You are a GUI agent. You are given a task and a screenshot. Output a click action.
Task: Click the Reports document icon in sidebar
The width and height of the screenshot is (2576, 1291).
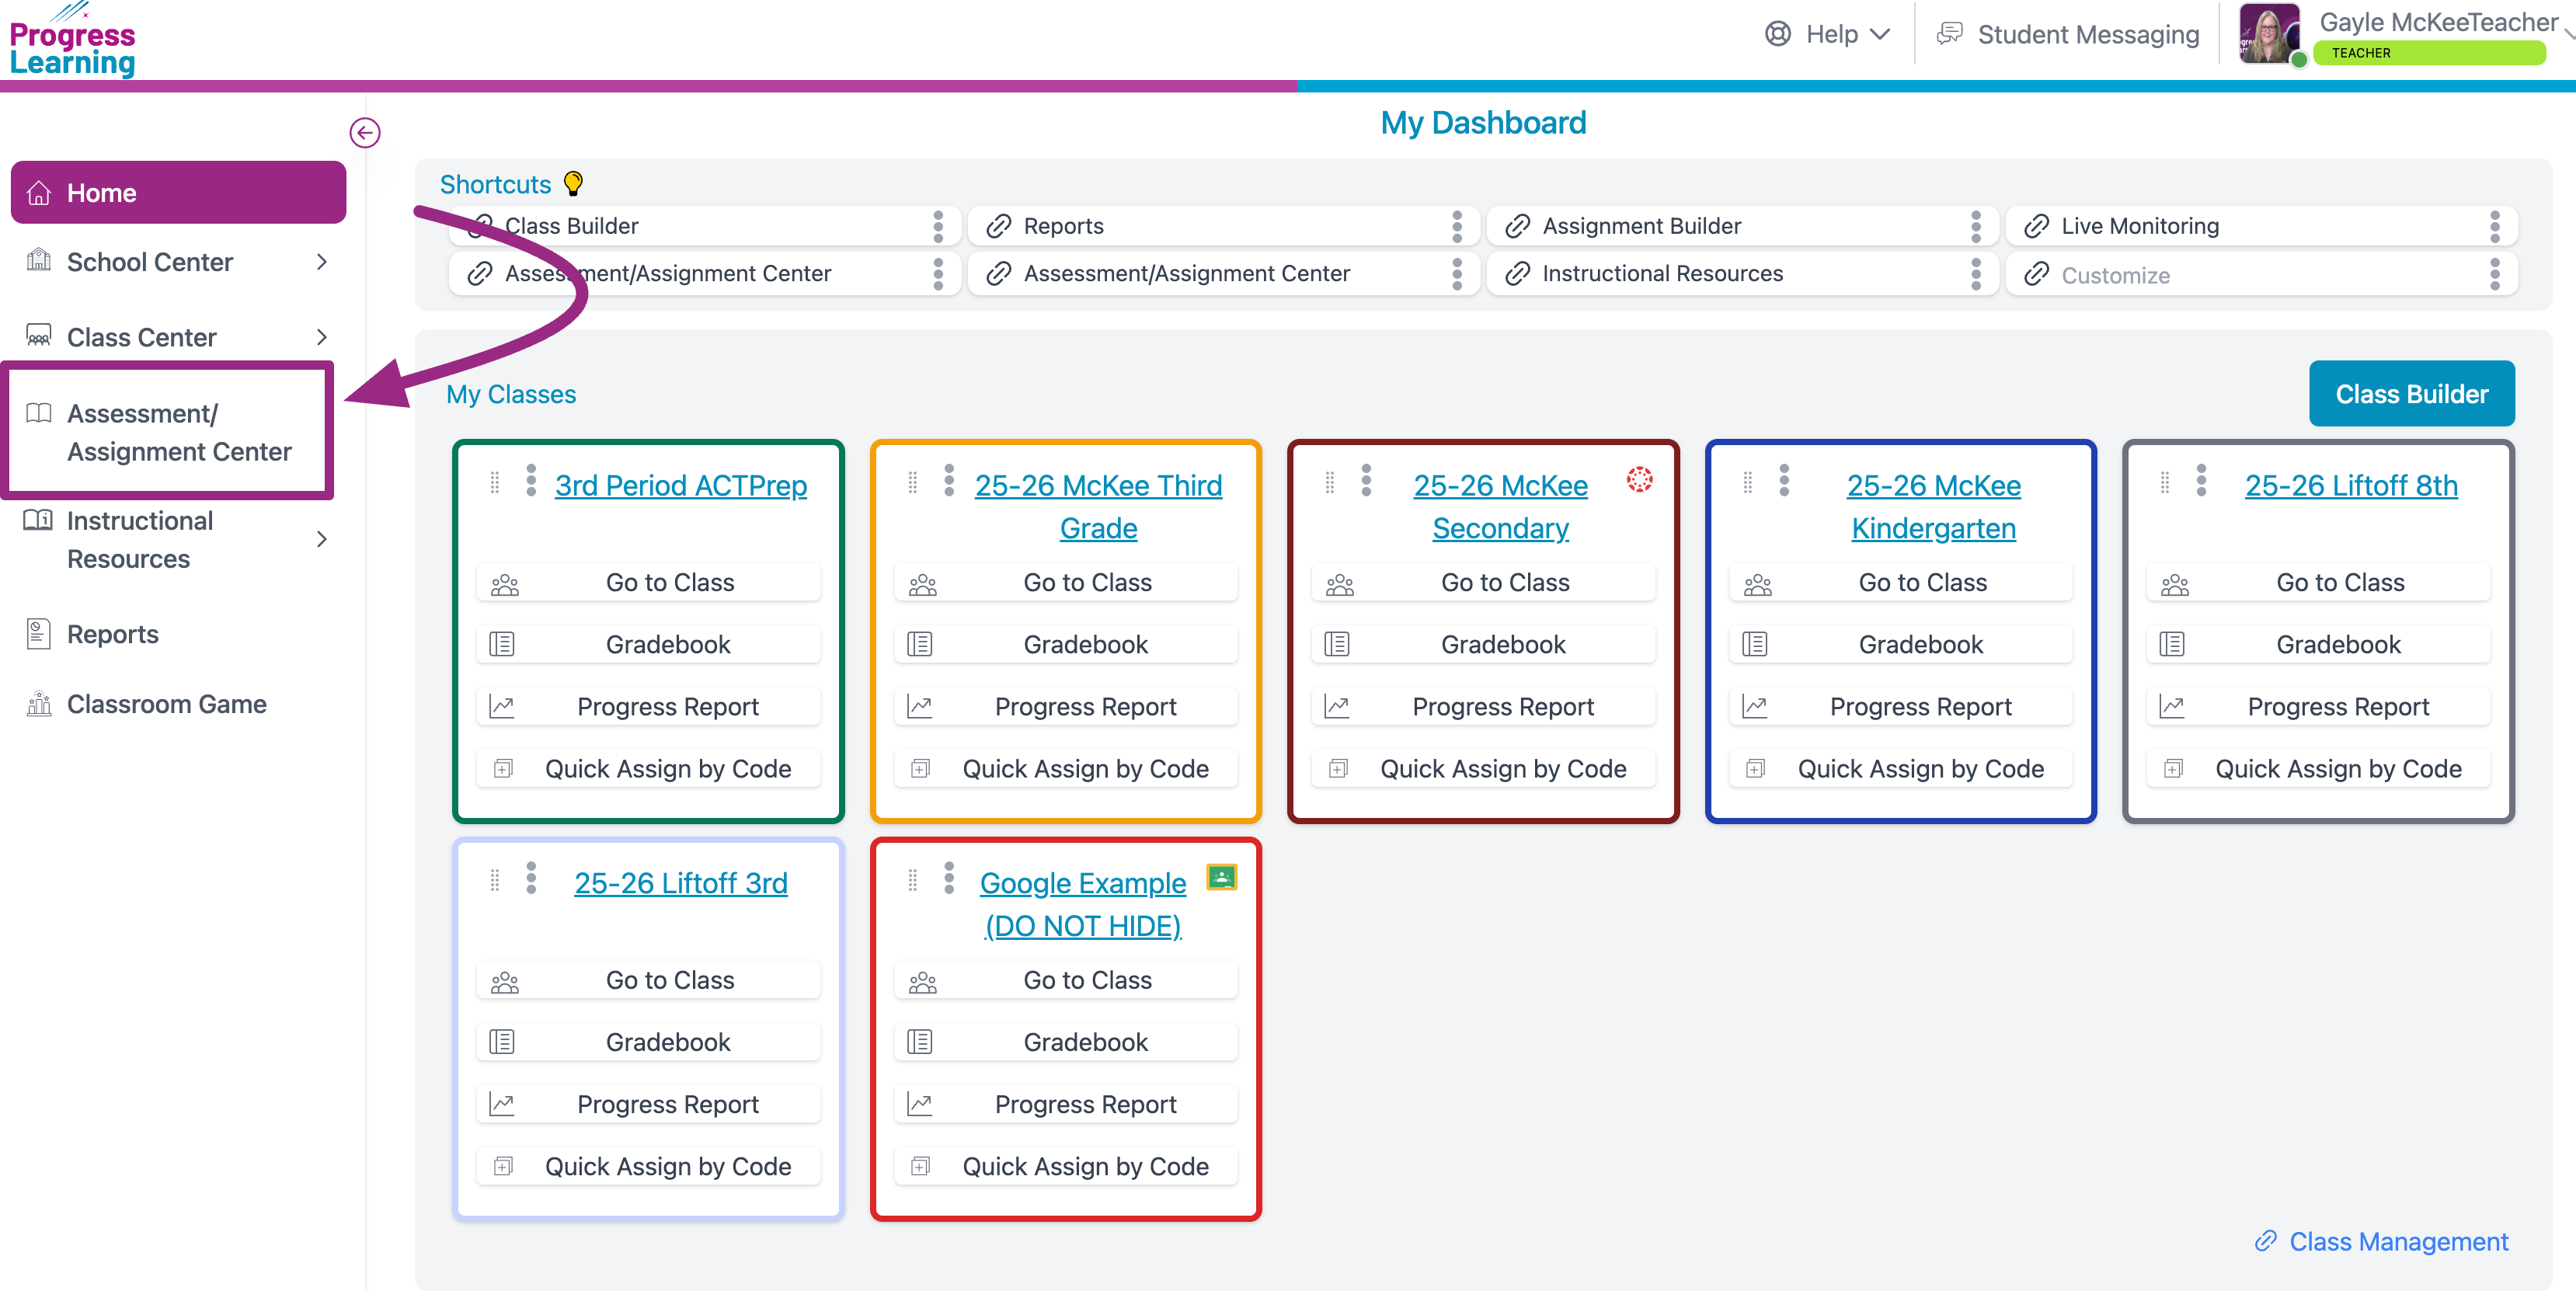pyautogui.click(x=38, y=634)
